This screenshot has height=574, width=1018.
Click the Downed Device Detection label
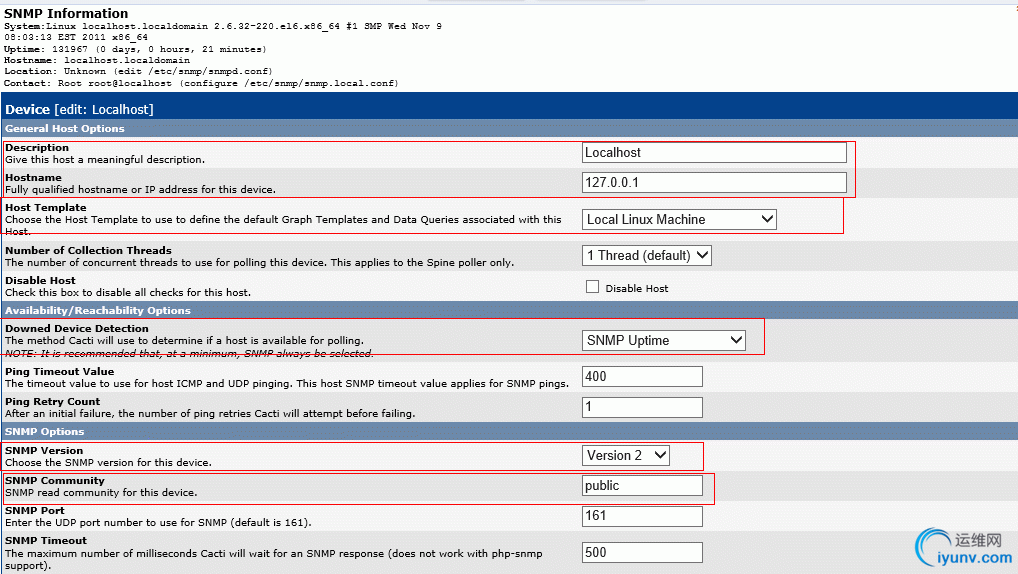pos(77,329)
